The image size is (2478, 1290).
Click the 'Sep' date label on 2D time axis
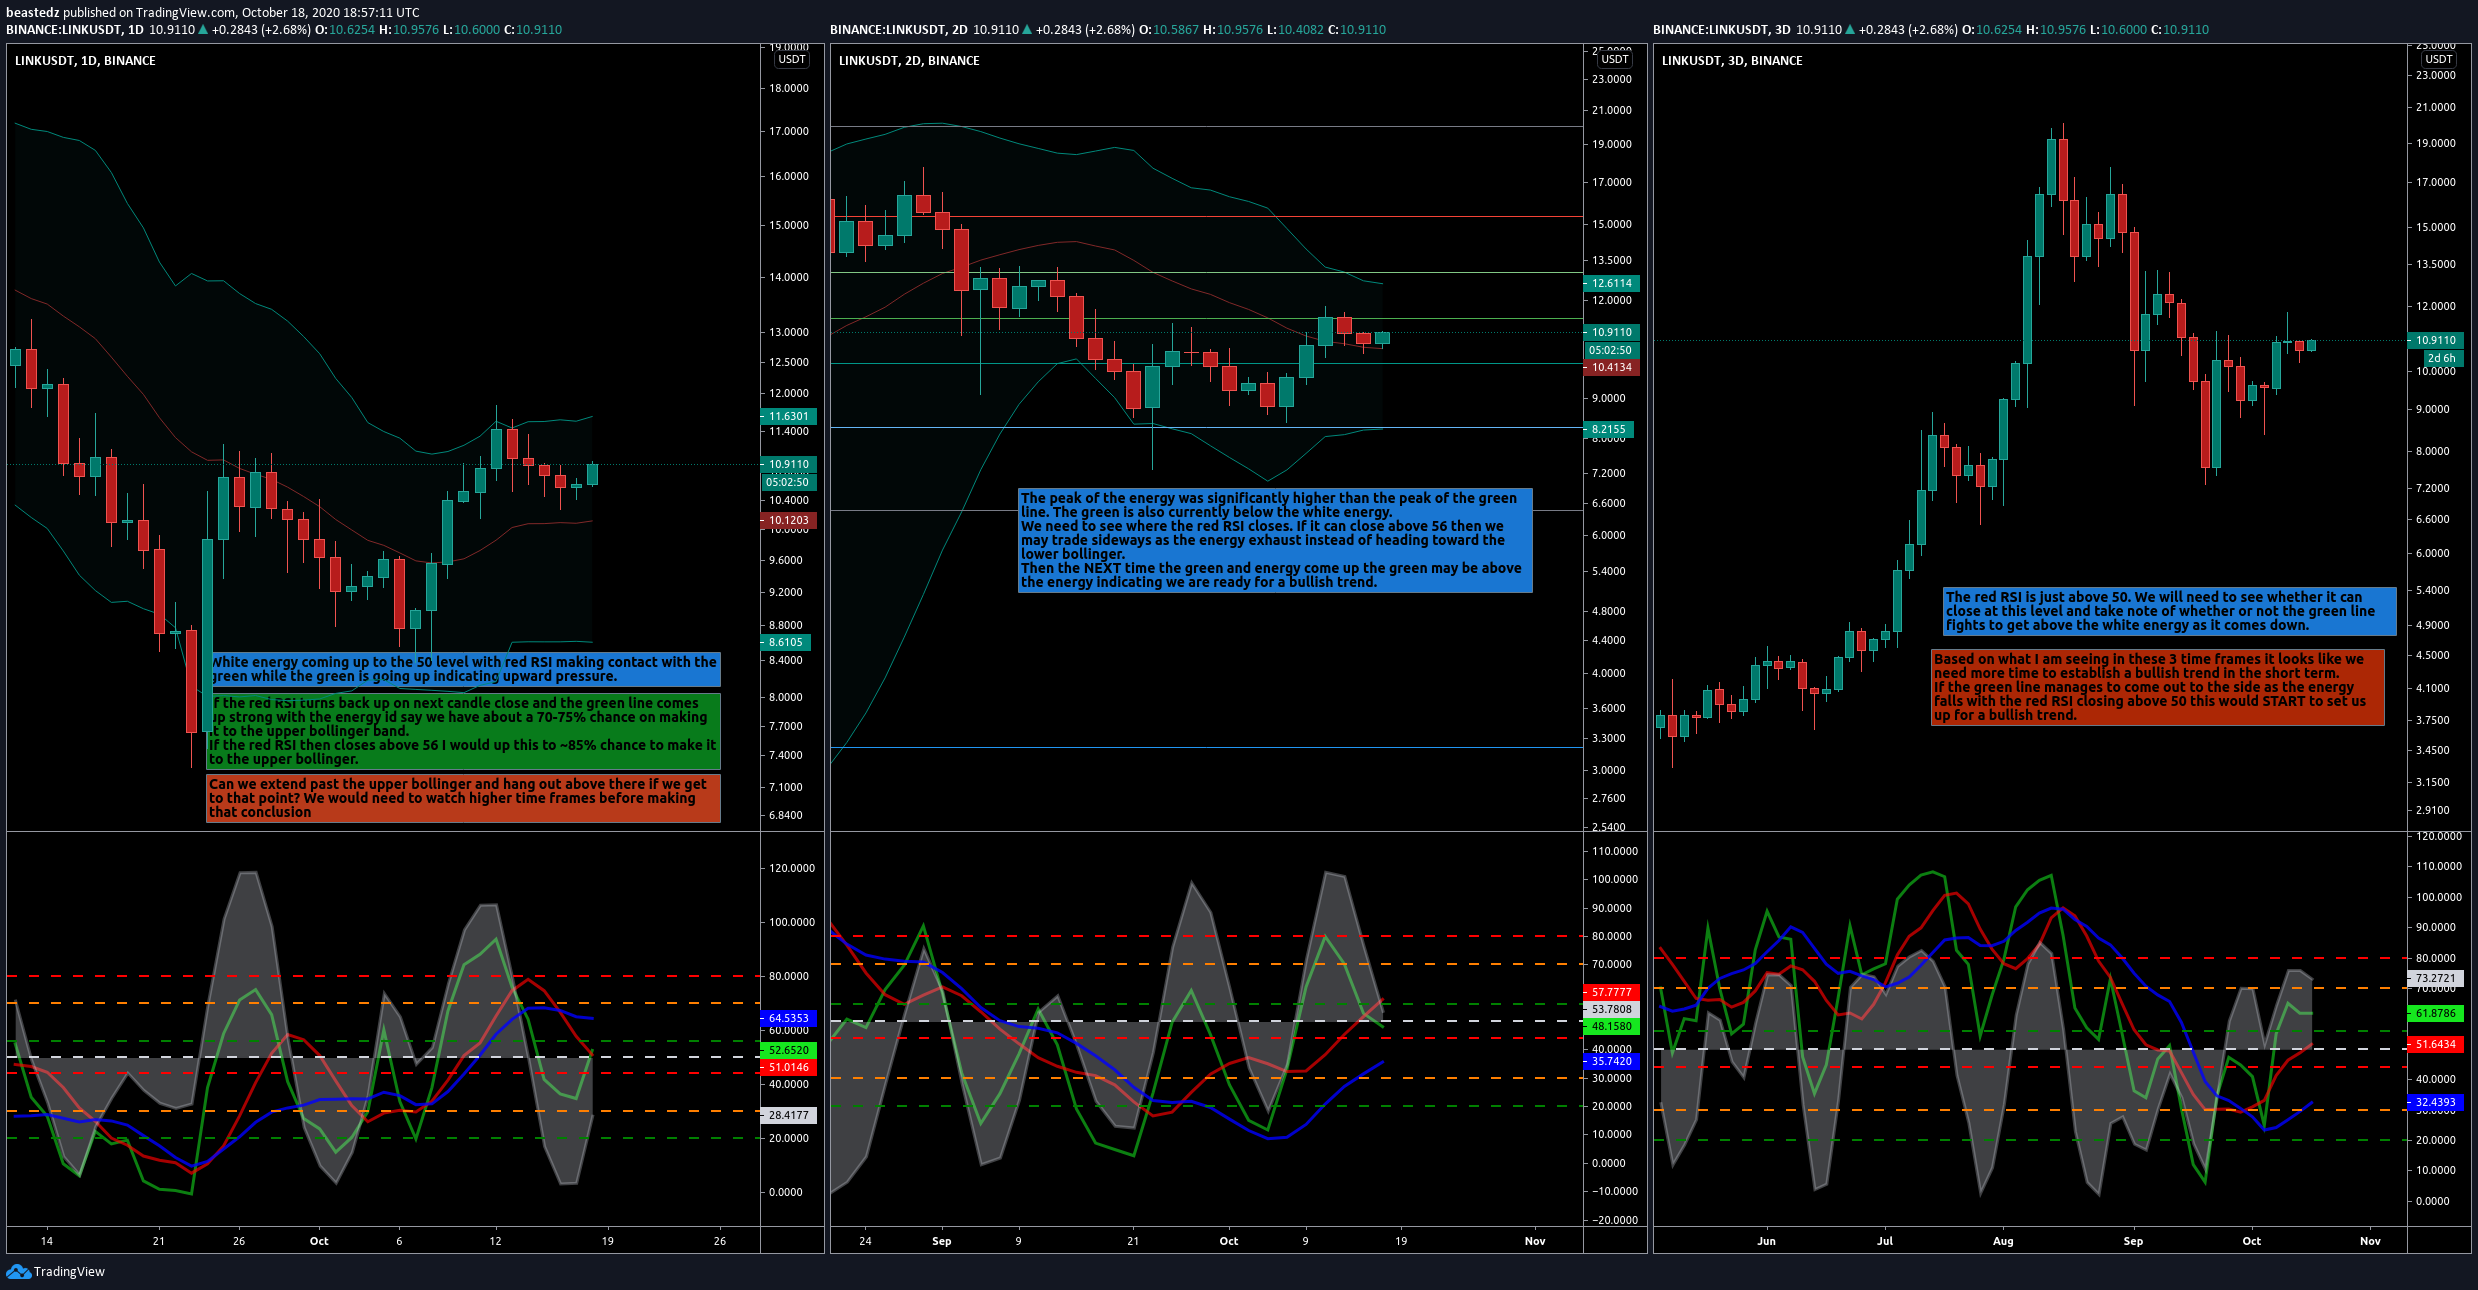941,1241
